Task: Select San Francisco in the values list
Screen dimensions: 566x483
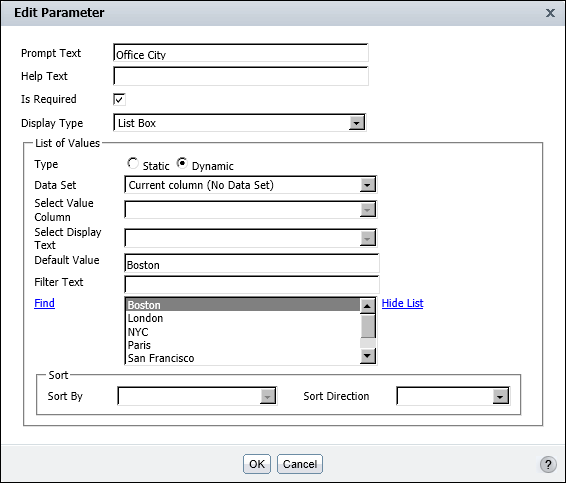Action: point(243,358)
